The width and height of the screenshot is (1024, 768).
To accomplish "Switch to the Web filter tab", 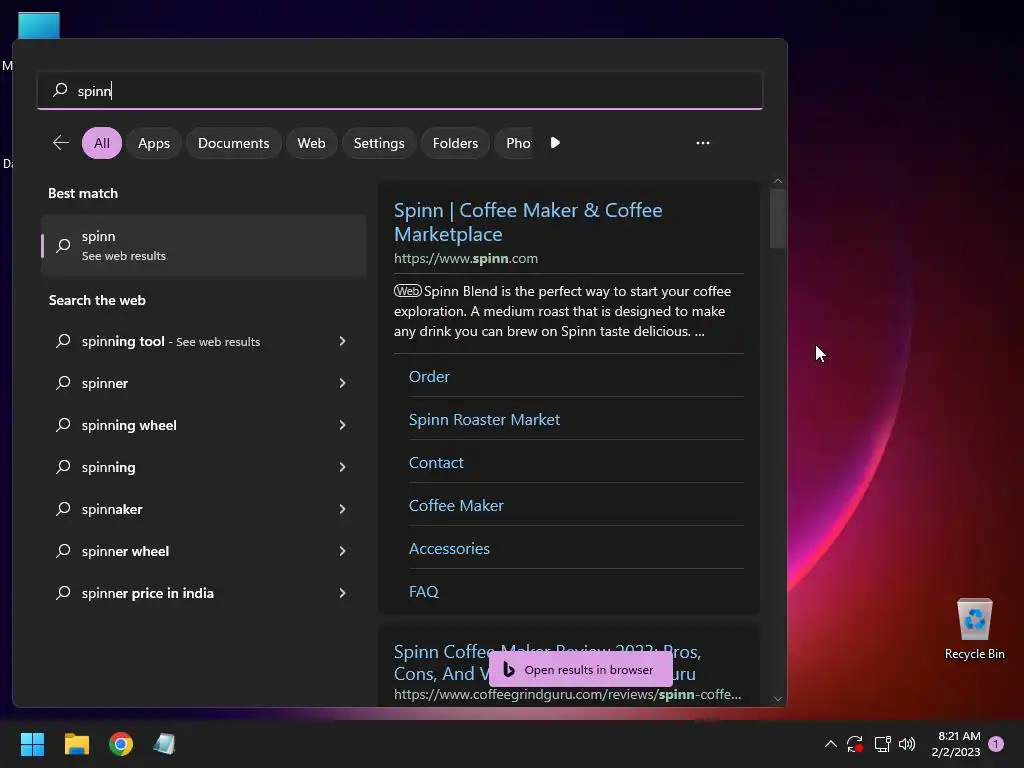I will pyautogui.click(x=311, y=143).
